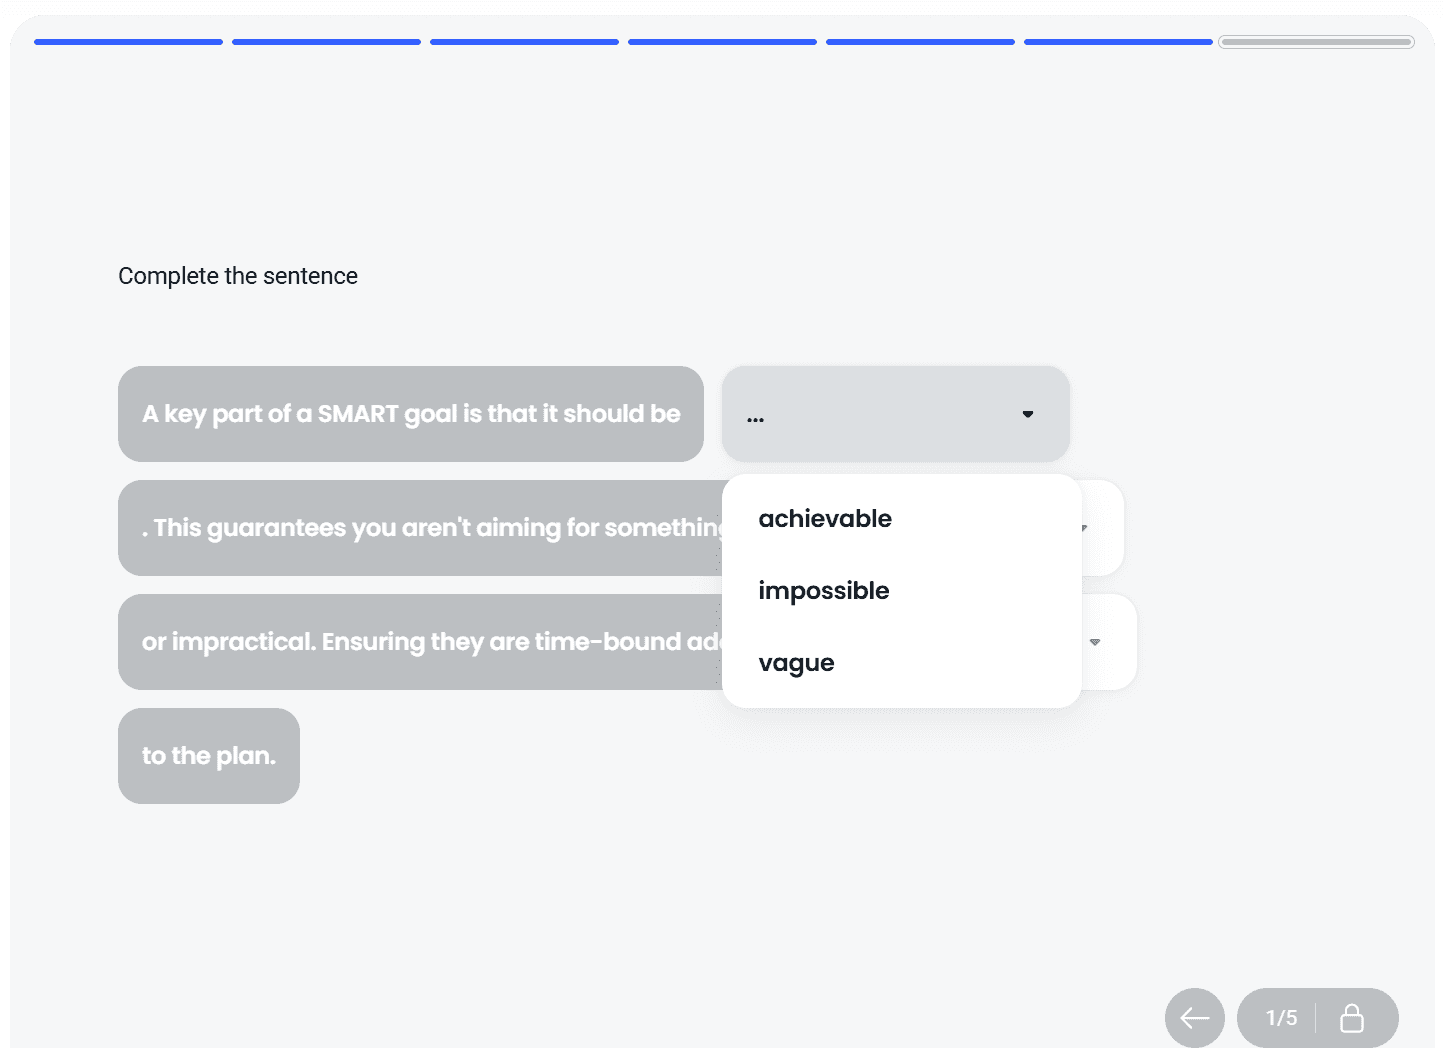Click the "A key part of a SMART goal" block

(x=411, y=414)
